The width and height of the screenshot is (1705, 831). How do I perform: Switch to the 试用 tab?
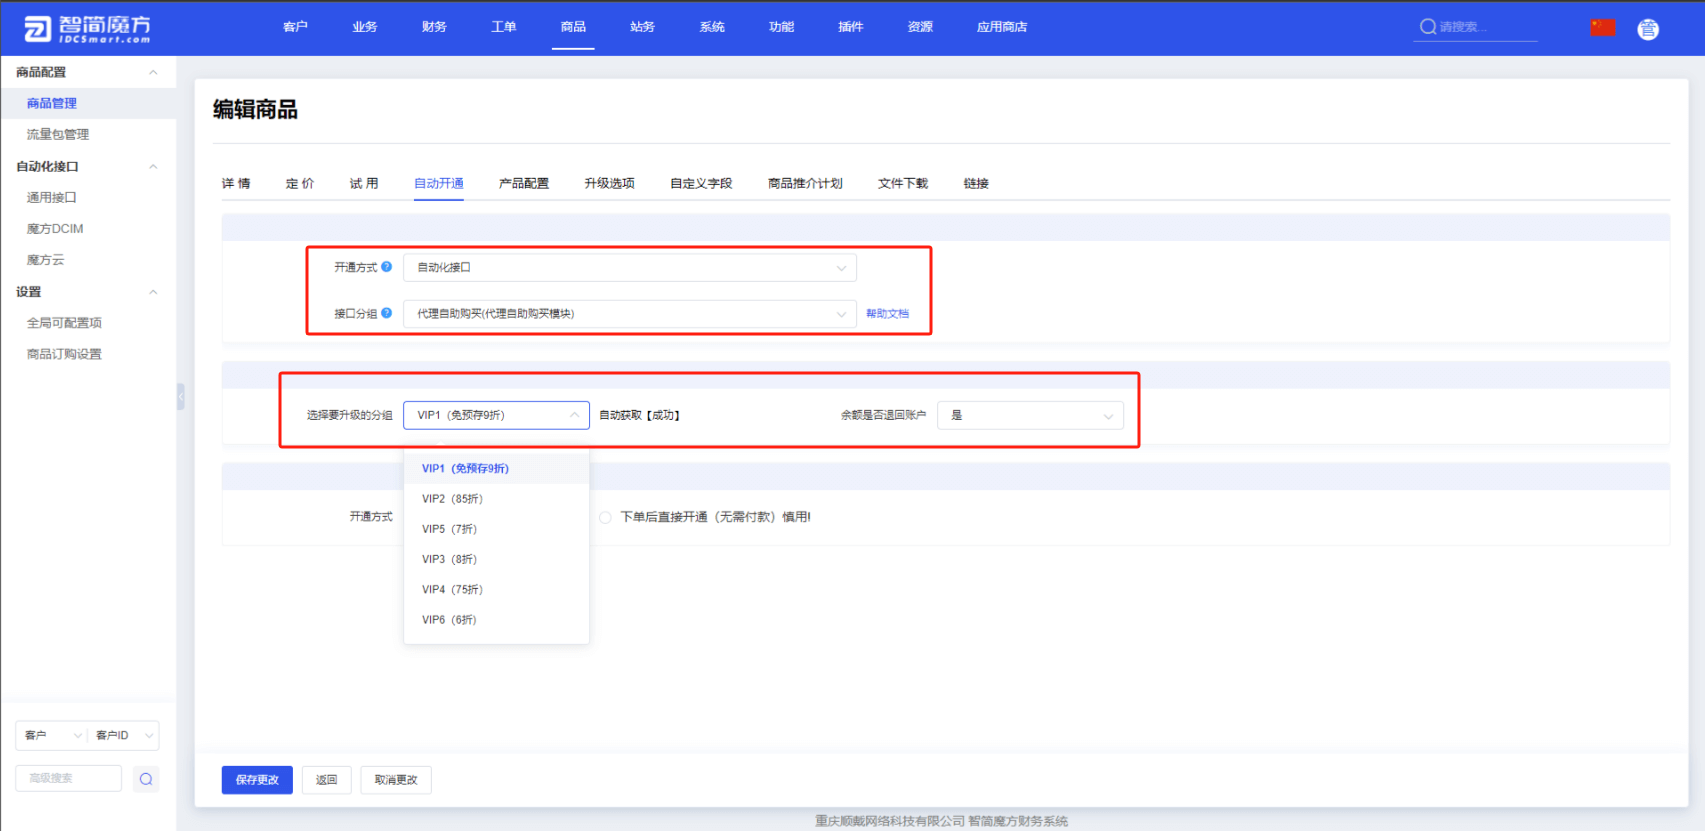pos(364,183)
